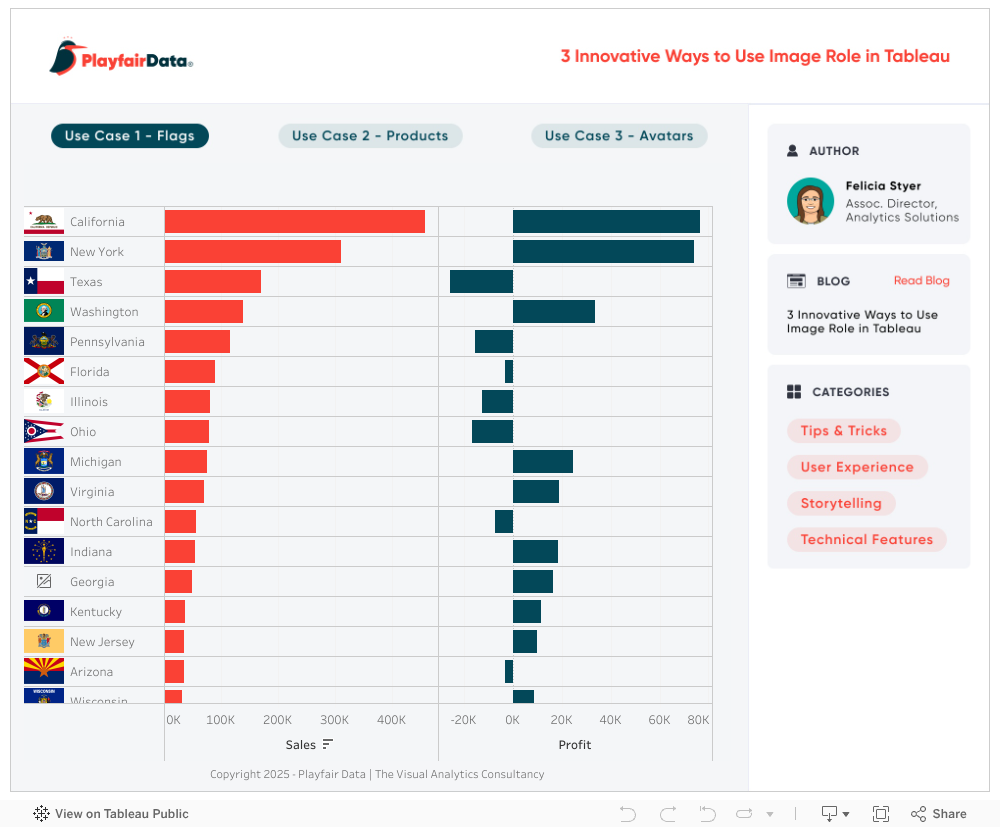Viewport: 1000px width, 827px height.
Task: Expand the refresh options dropdown arrow
Action: (x=769, y=815)
